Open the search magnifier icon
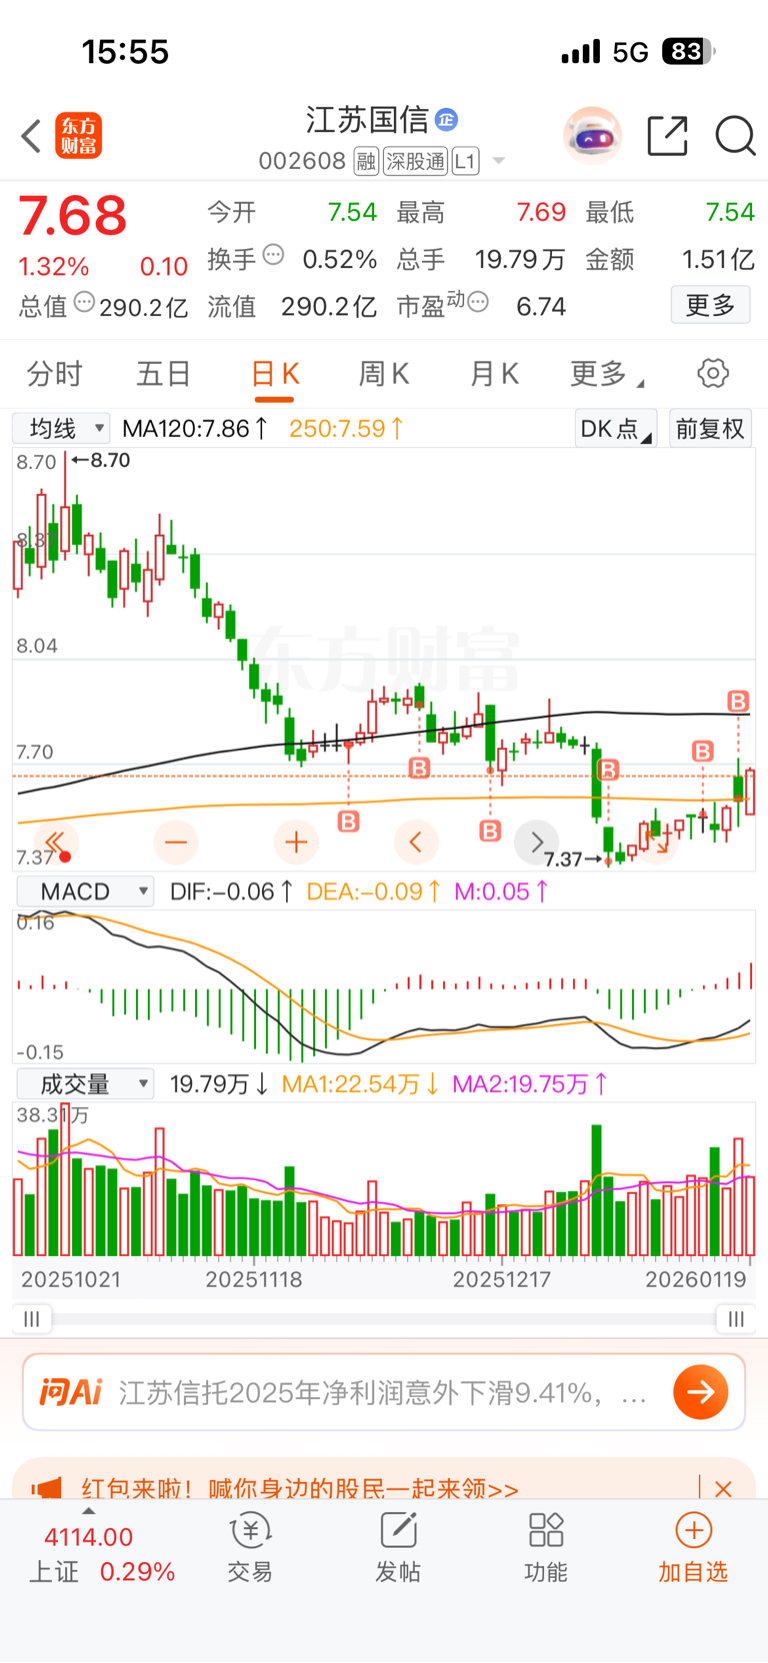The height and width of the screenshot is (1663, 768). tap(735, 136)
